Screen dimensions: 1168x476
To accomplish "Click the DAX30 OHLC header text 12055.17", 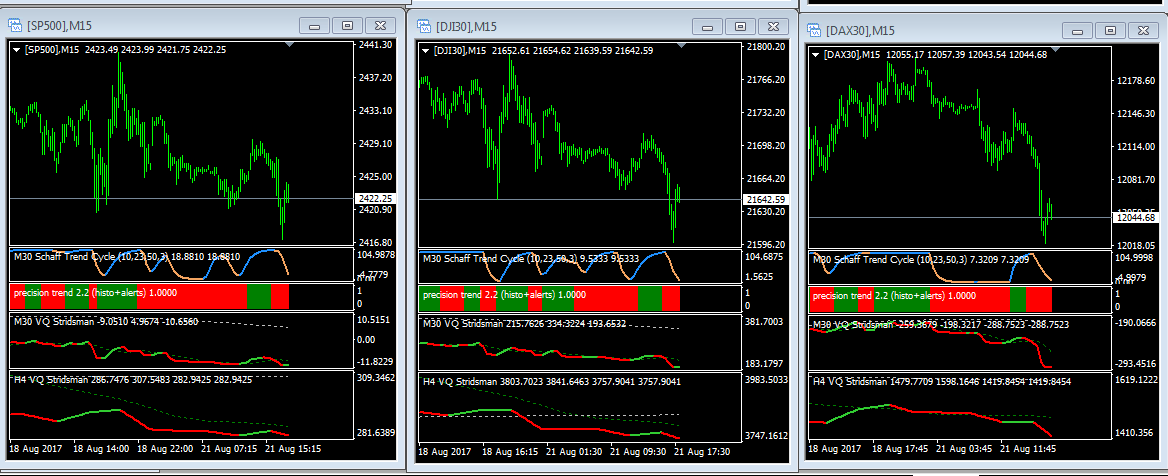I will (904, 55).
